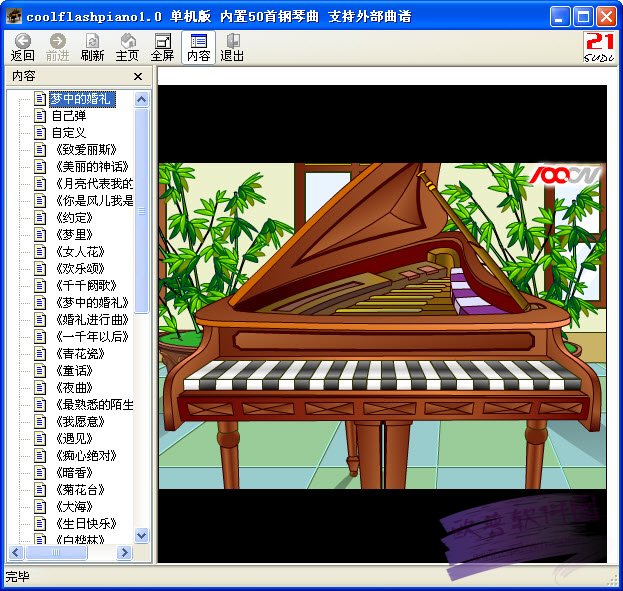623x591 pixels.
Task: Select the song 《约定》
Action: click(x=74, y=218)
